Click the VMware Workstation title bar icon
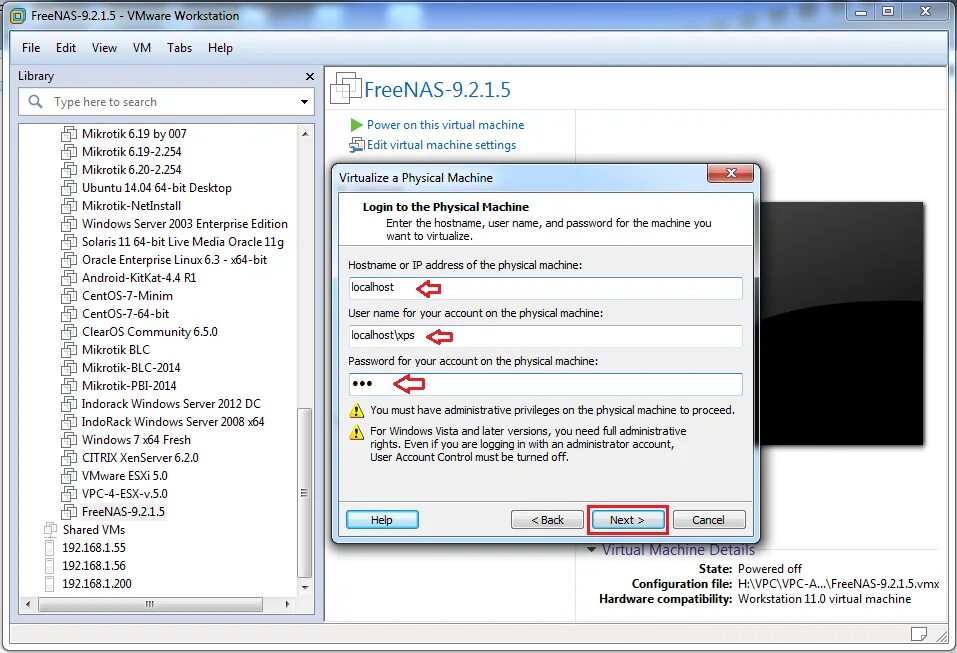Screen dimensions: 957x653 click(19, 16)
